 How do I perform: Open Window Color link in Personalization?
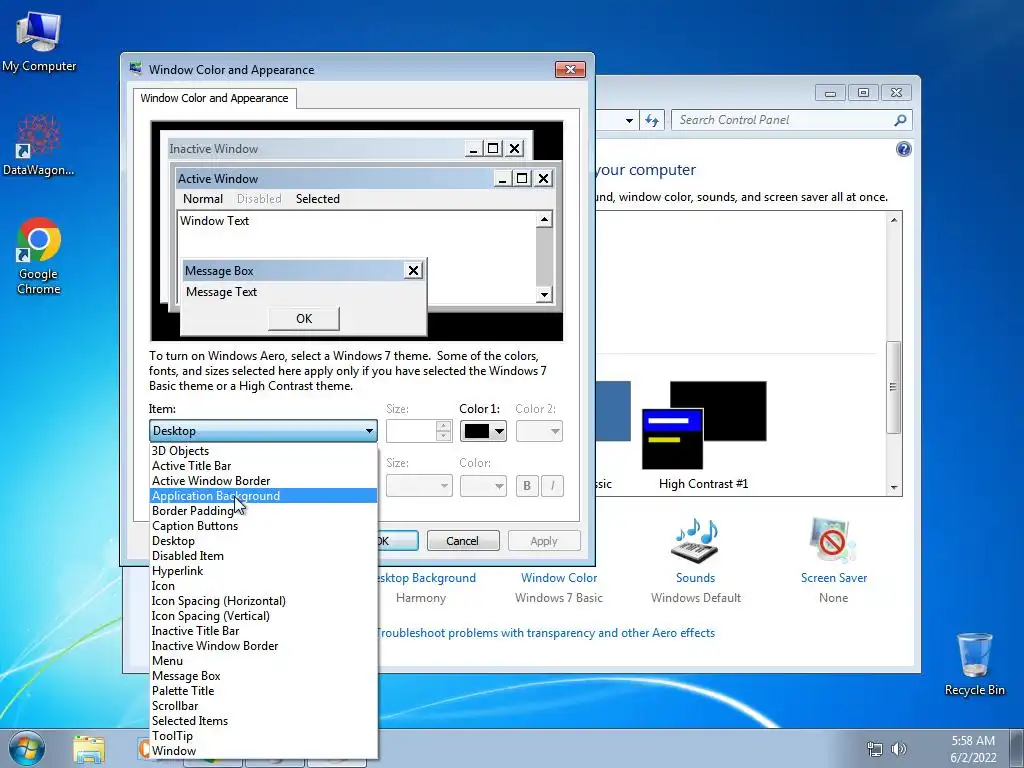[x=559, y=578]
